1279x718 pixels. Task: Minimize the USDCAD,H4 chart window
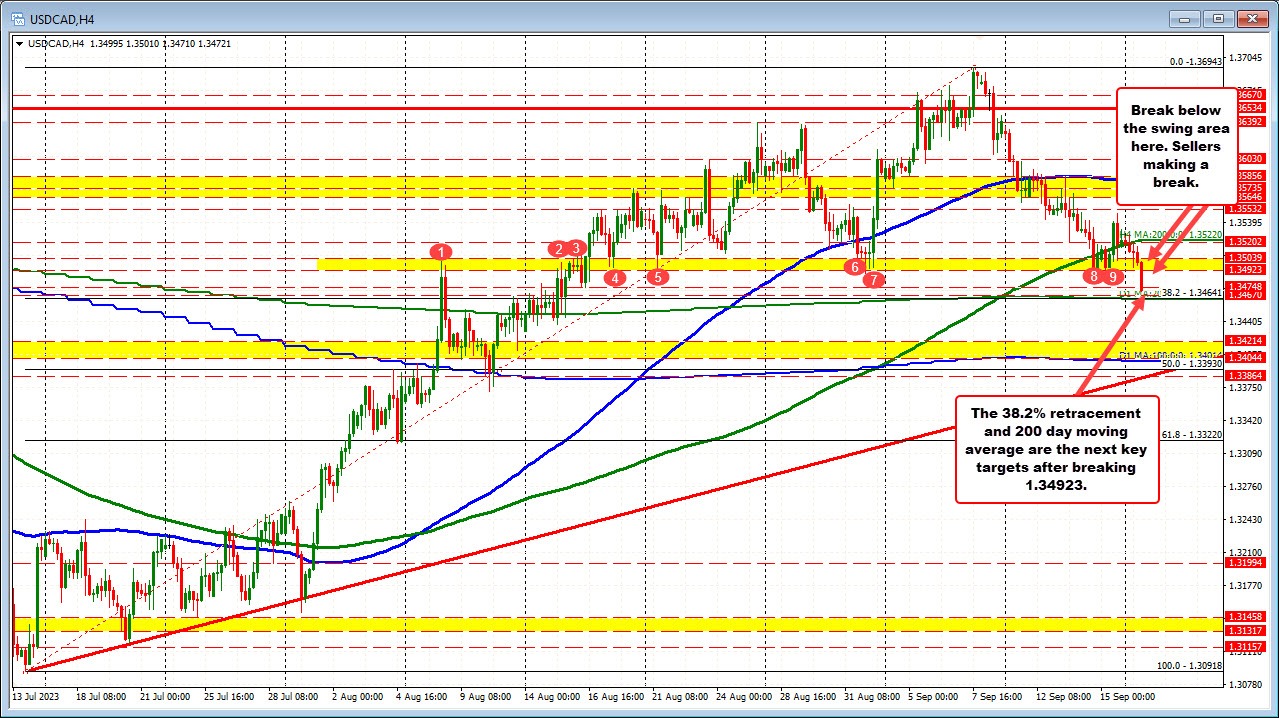click(1183, 18)
